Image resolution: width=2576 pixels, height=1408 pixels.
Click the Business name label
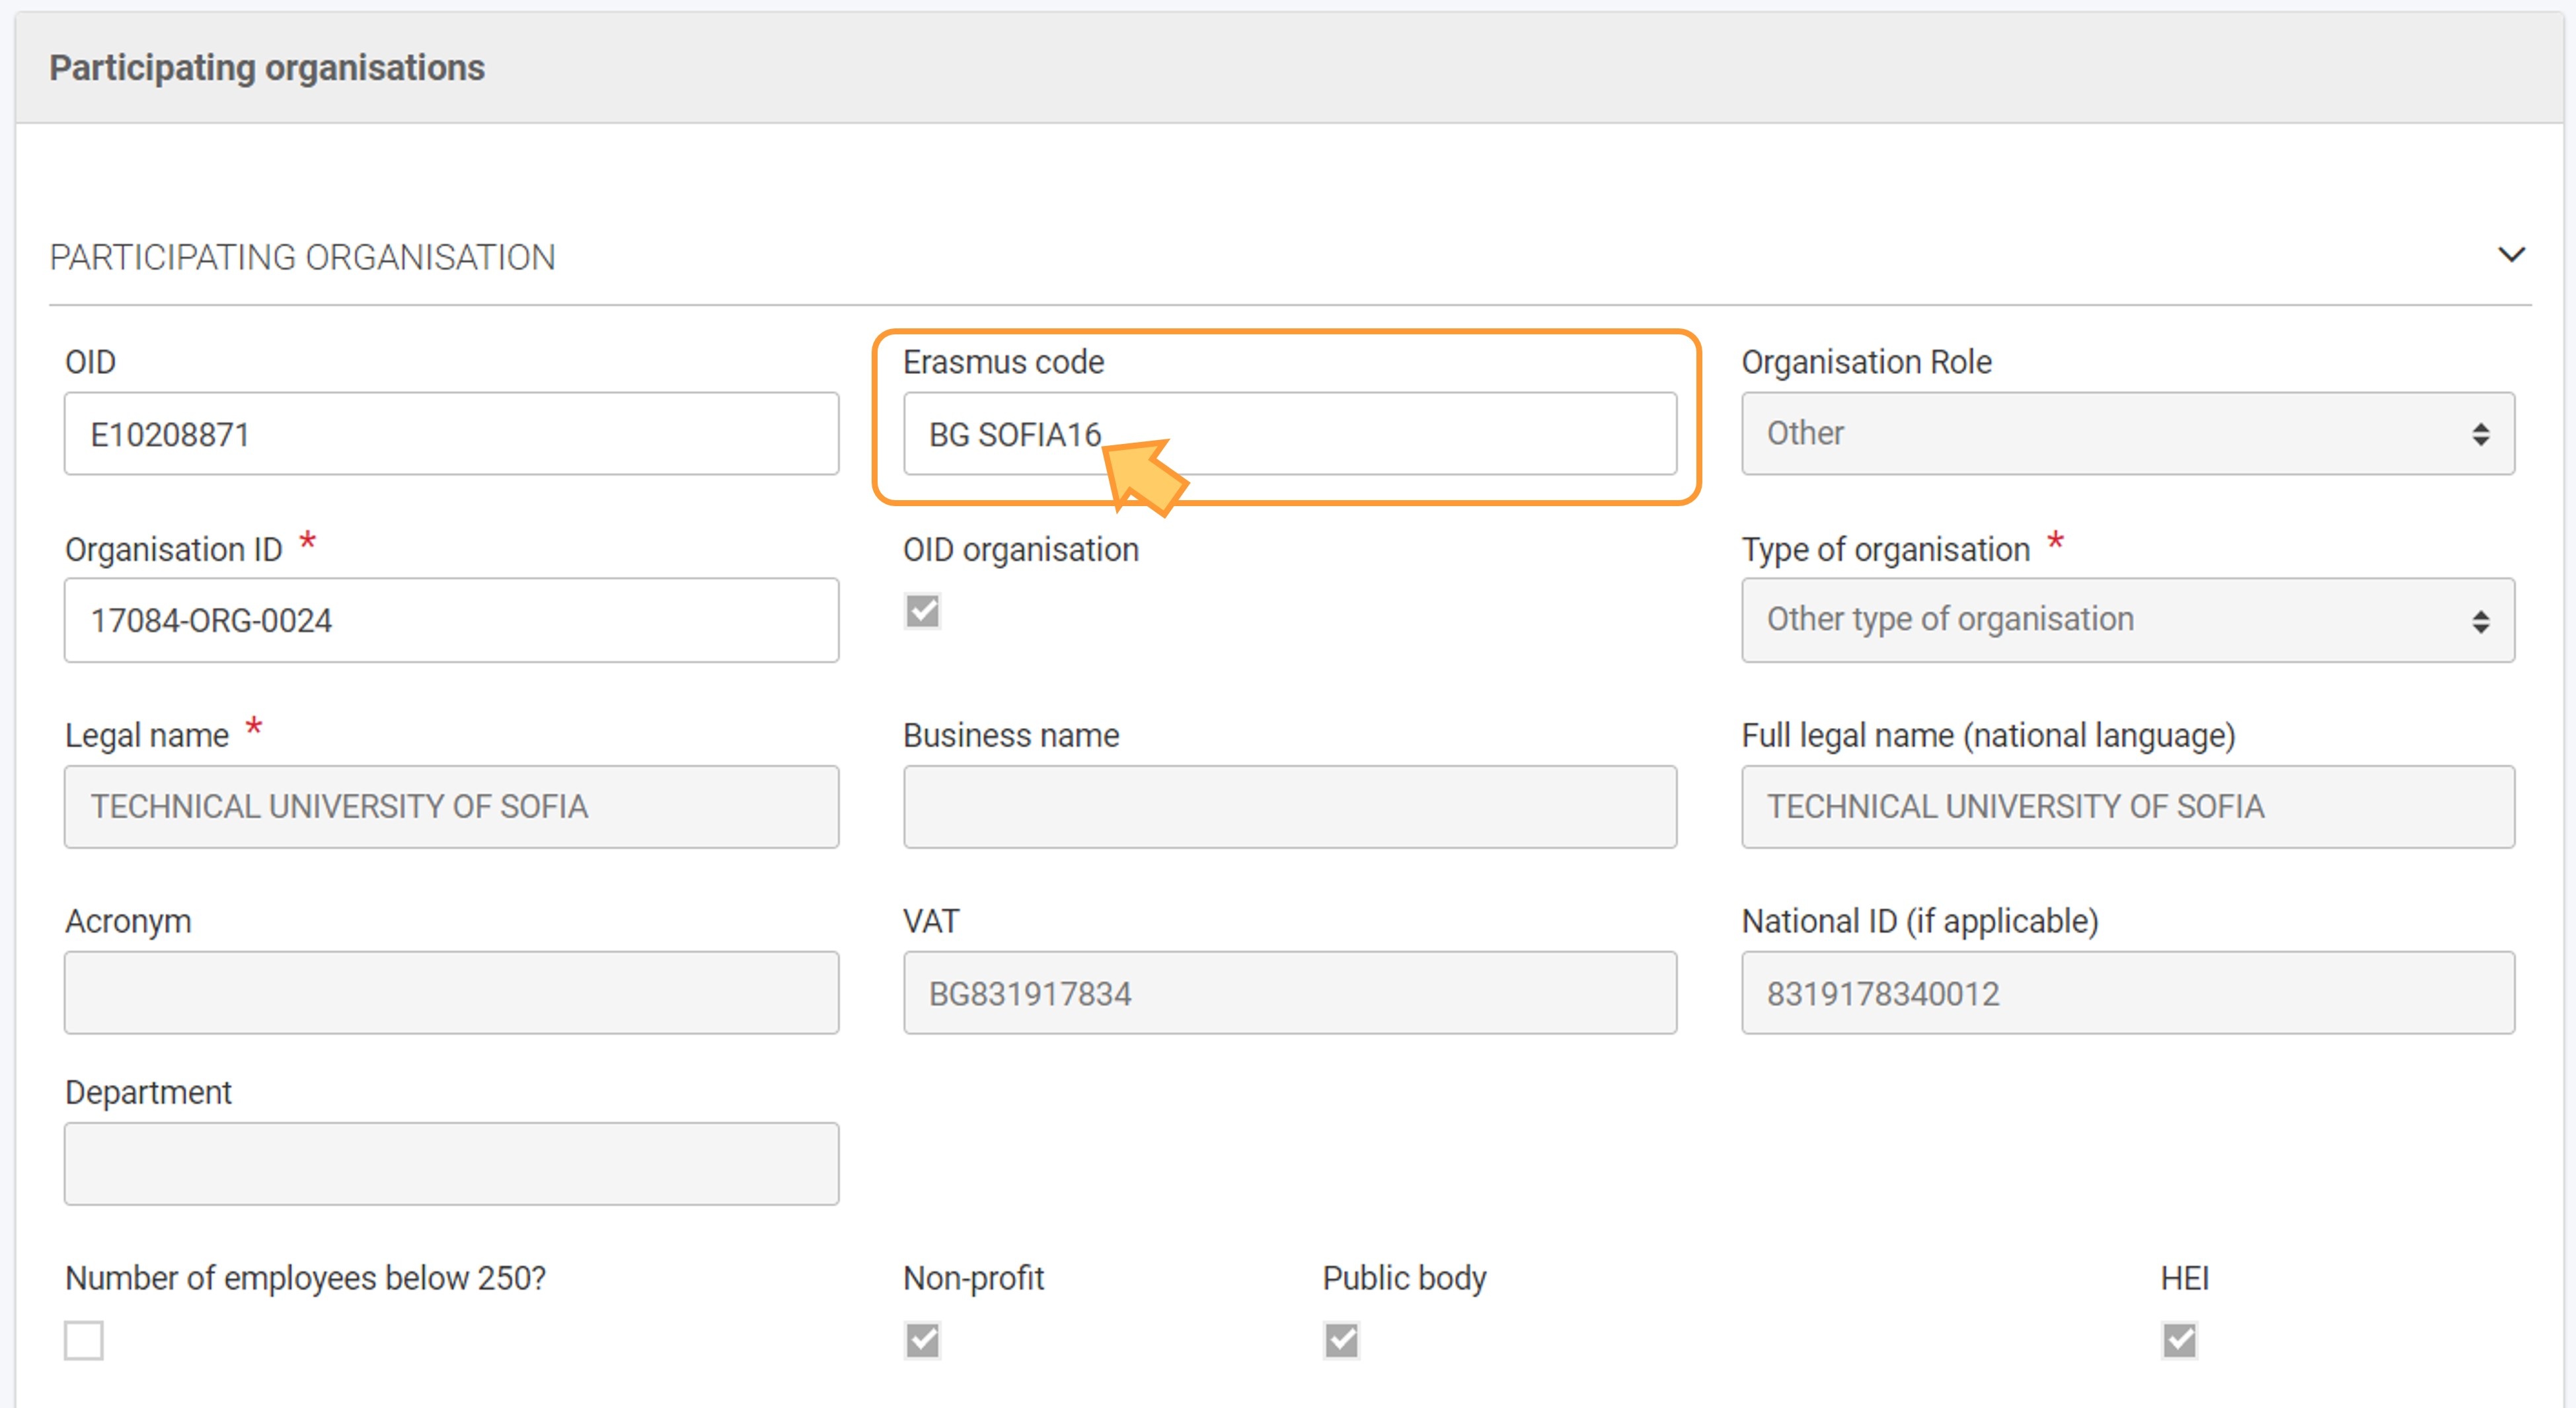coord(1011,735)
